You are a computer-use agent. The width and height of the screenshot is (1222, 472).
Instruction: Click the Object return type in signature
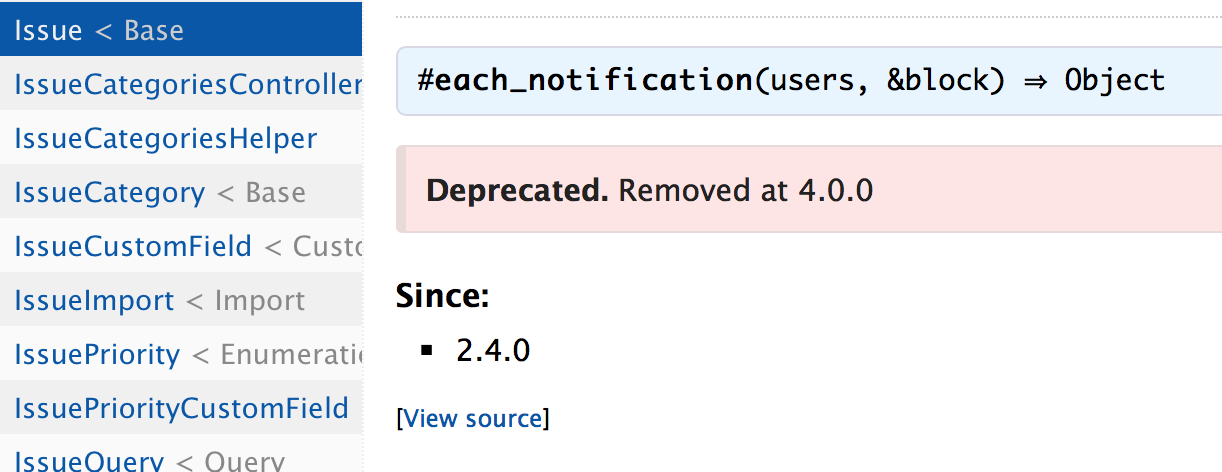pyautogui.click(x=1115, y=80)
